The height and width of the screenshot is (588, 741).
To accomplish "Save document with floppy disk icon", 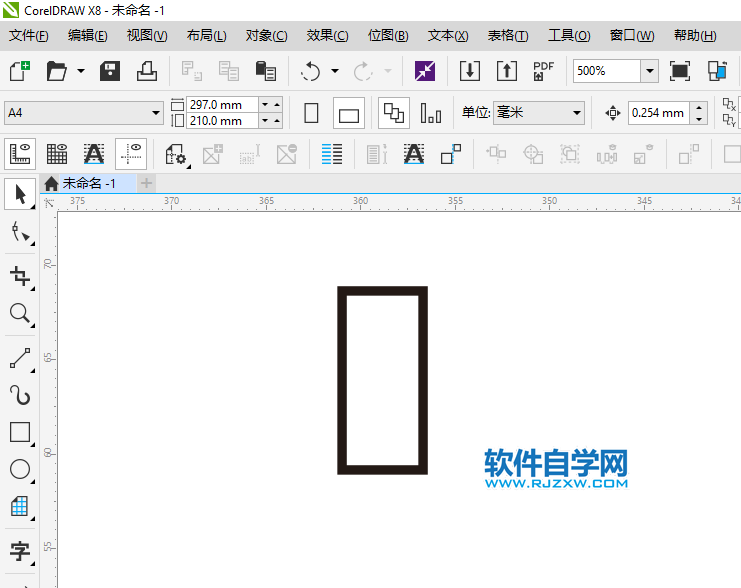I will (110, 71).
